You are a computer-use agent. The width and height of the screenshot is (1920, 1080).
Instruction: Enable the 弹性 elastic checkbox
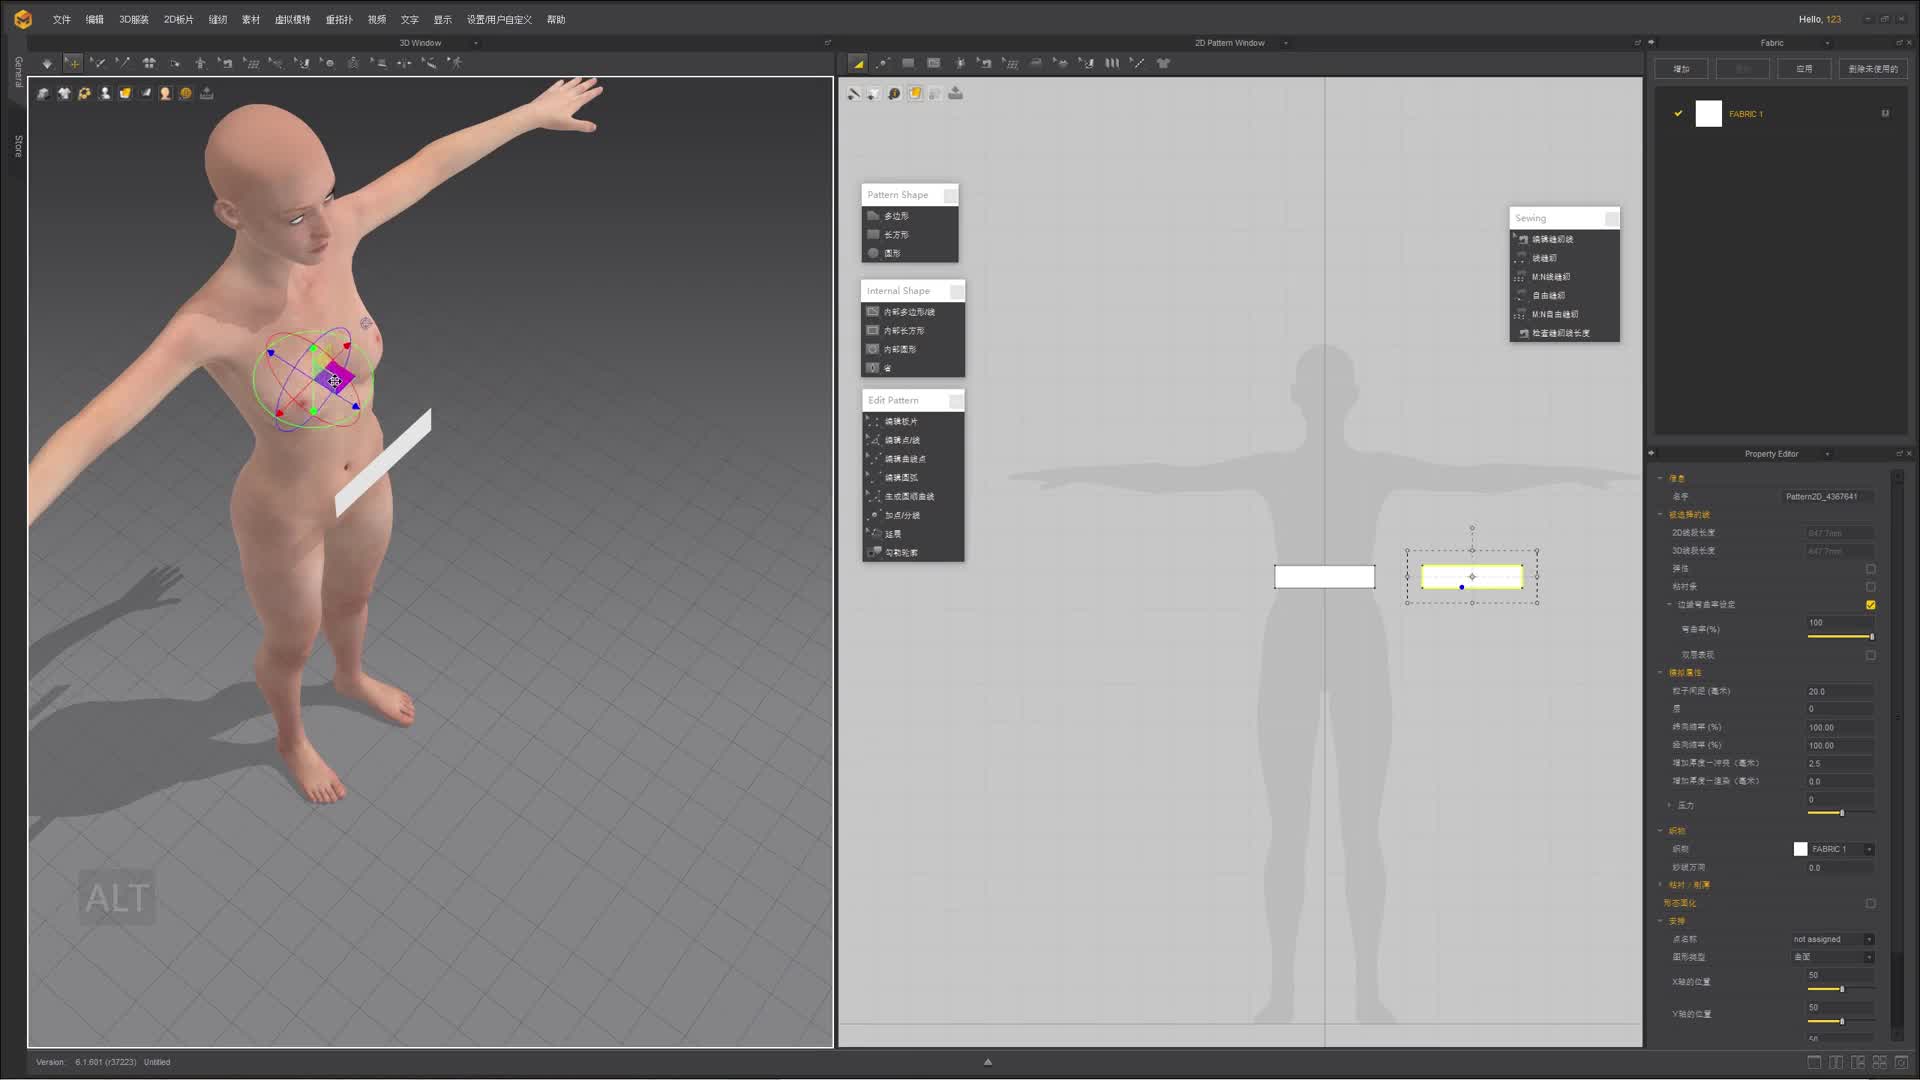(1870, 569)
